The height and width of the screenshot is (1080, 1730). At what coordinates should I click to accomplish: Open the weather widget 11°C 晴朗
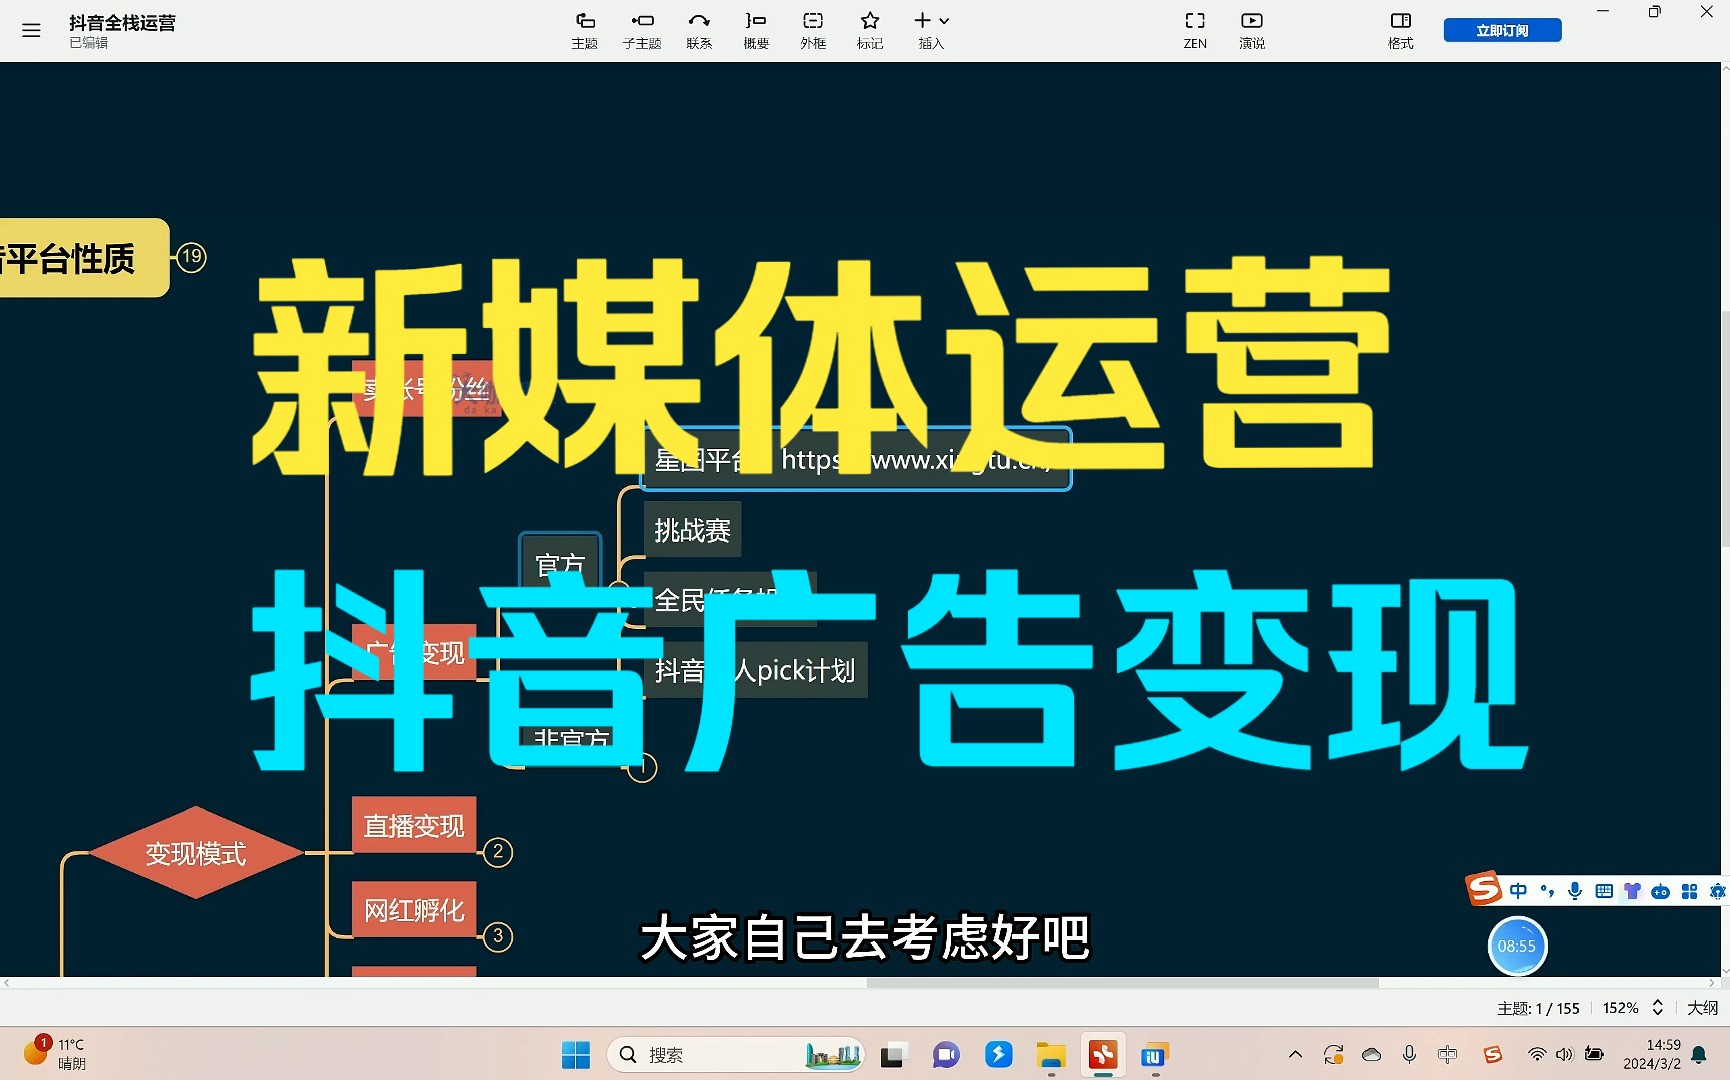point(56,1054)
